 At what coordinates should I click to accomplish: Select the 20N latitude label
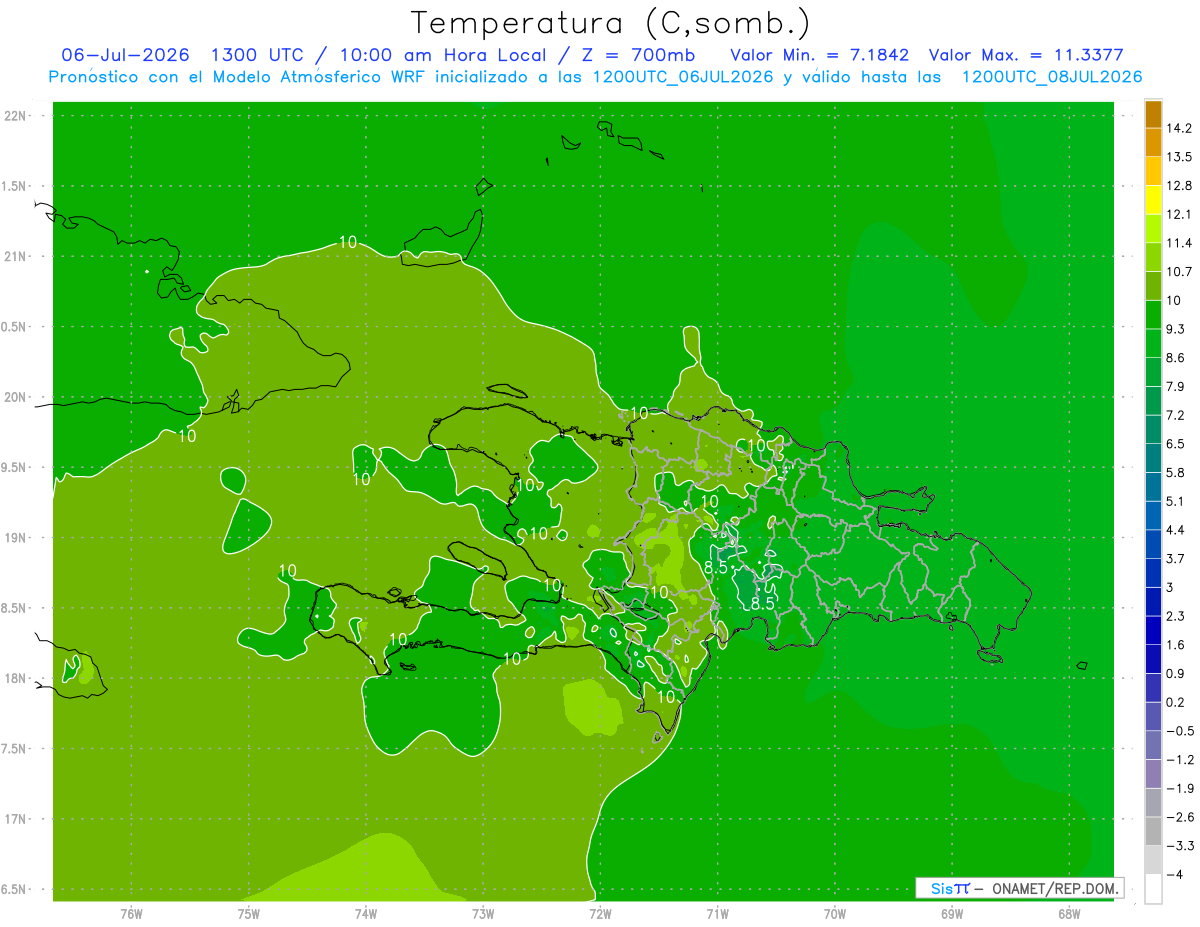[x=17, y=397]
